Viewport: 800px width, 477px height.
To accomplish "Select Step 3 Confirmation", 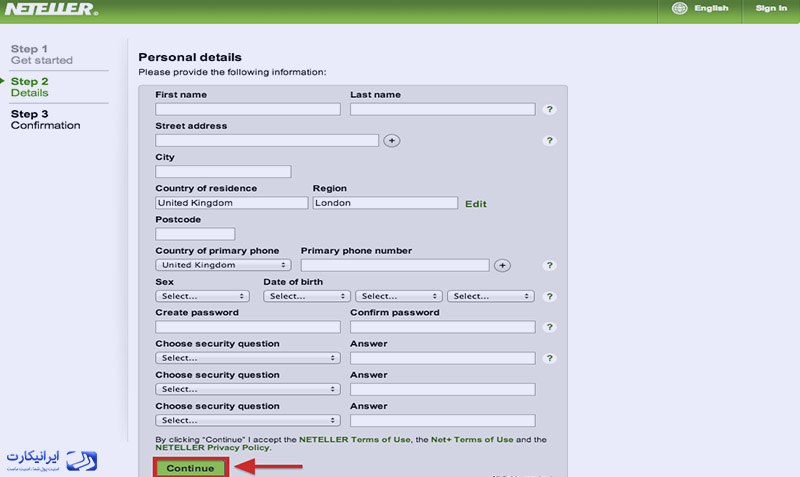I will point(45,120).
